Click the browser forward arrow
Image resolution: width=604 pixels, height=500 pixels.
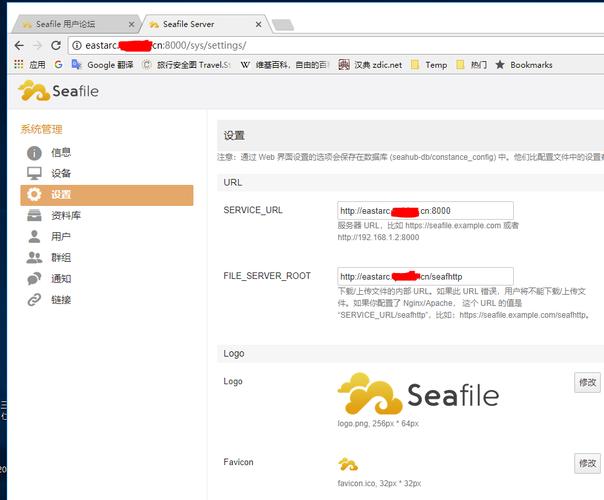pos(37,45)
